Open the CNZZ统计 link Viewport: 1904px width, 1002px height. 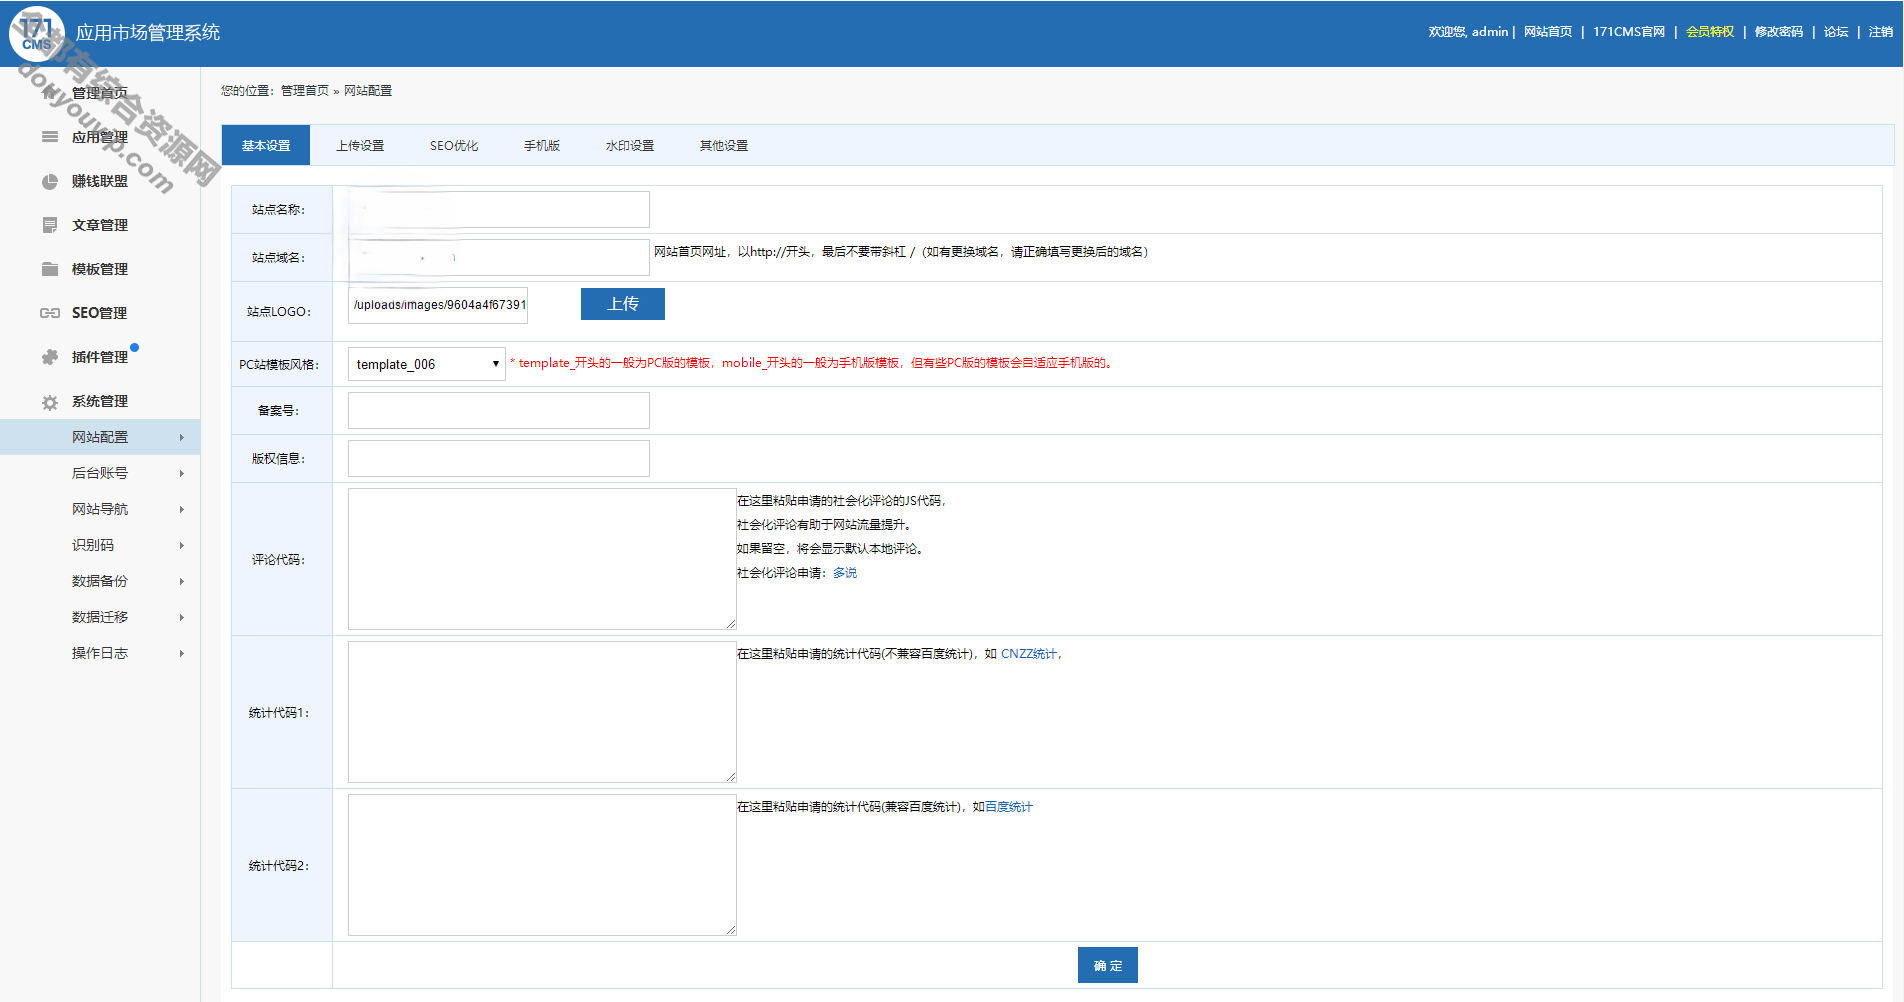coord(1029,654)
